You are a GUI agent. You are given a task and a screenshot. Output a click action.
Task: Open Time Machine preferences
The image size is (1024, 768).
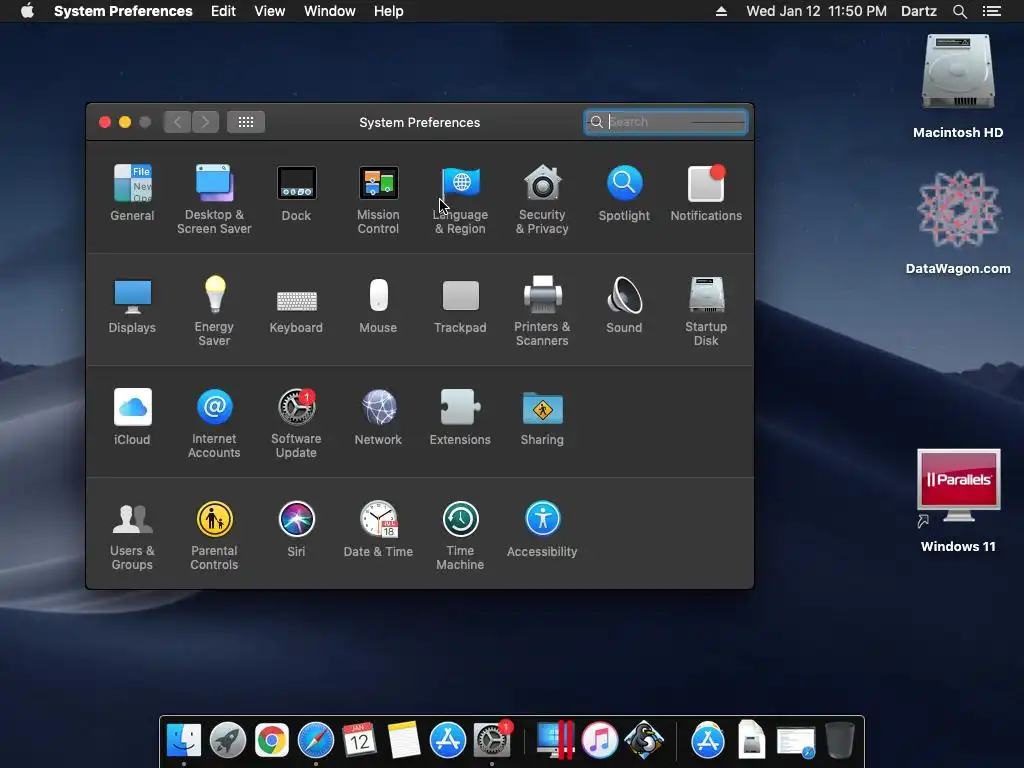460,536
